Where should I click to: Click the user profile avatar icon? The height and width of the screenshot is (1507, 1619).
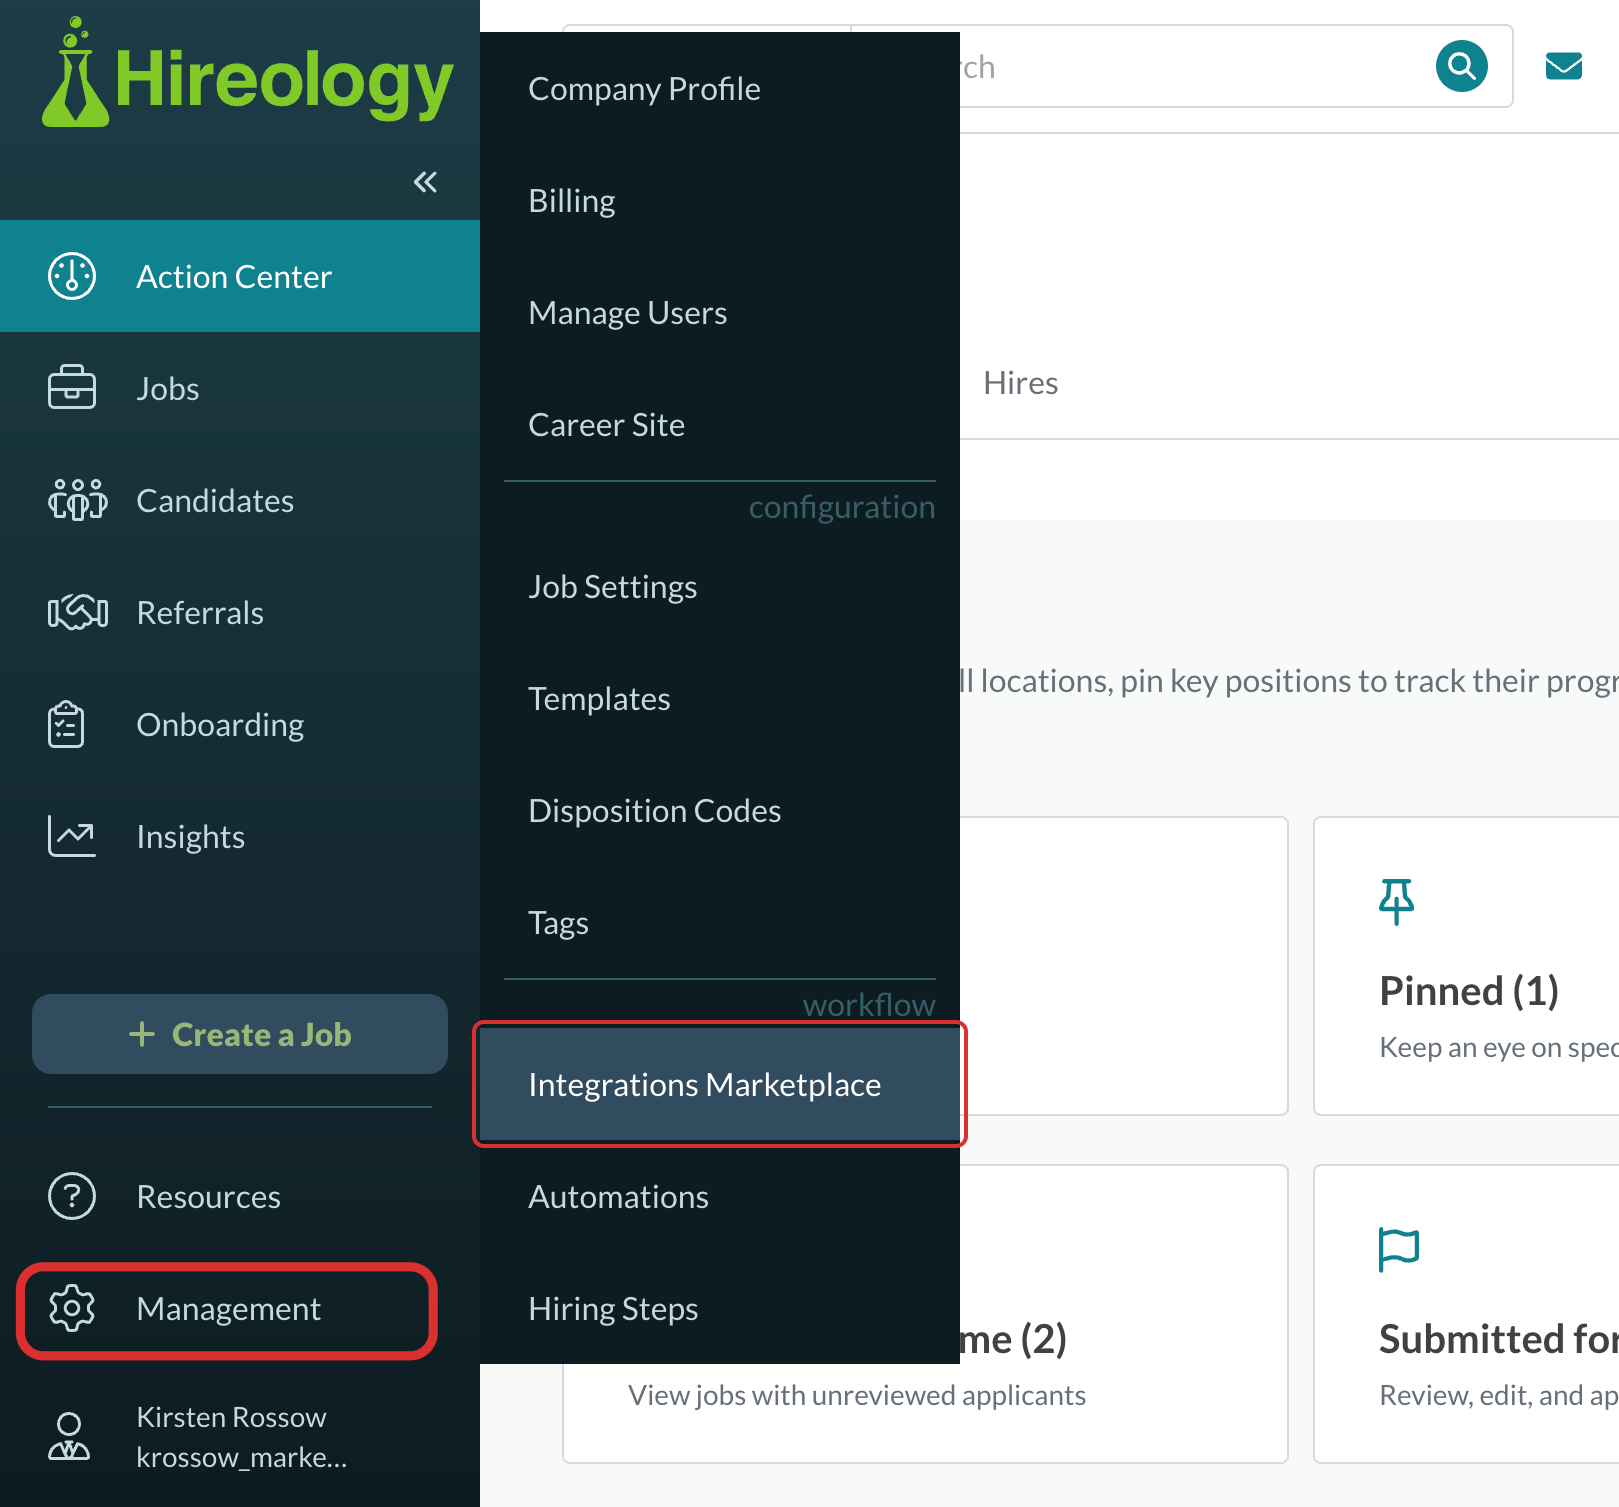tap(69, 1436)
